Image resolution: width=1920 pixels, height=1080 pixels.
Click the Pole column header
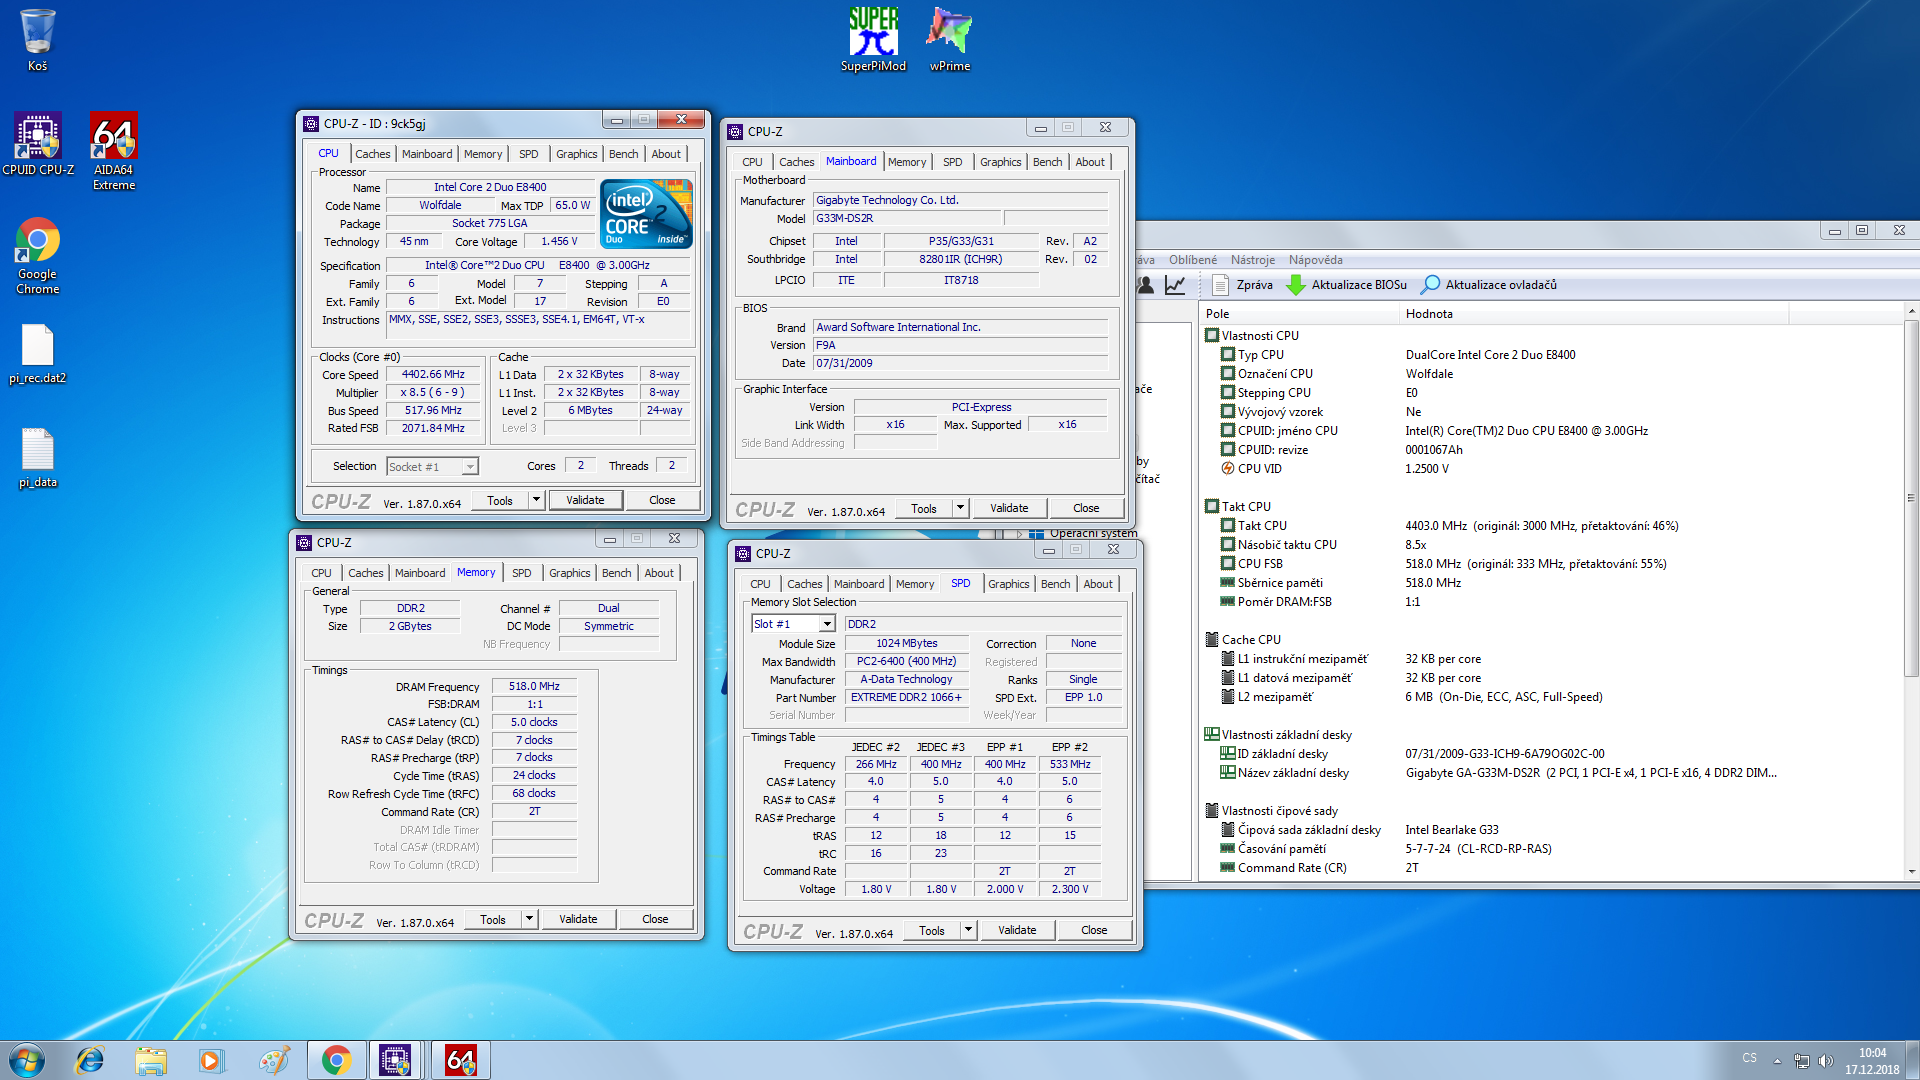click(1298, 314)
